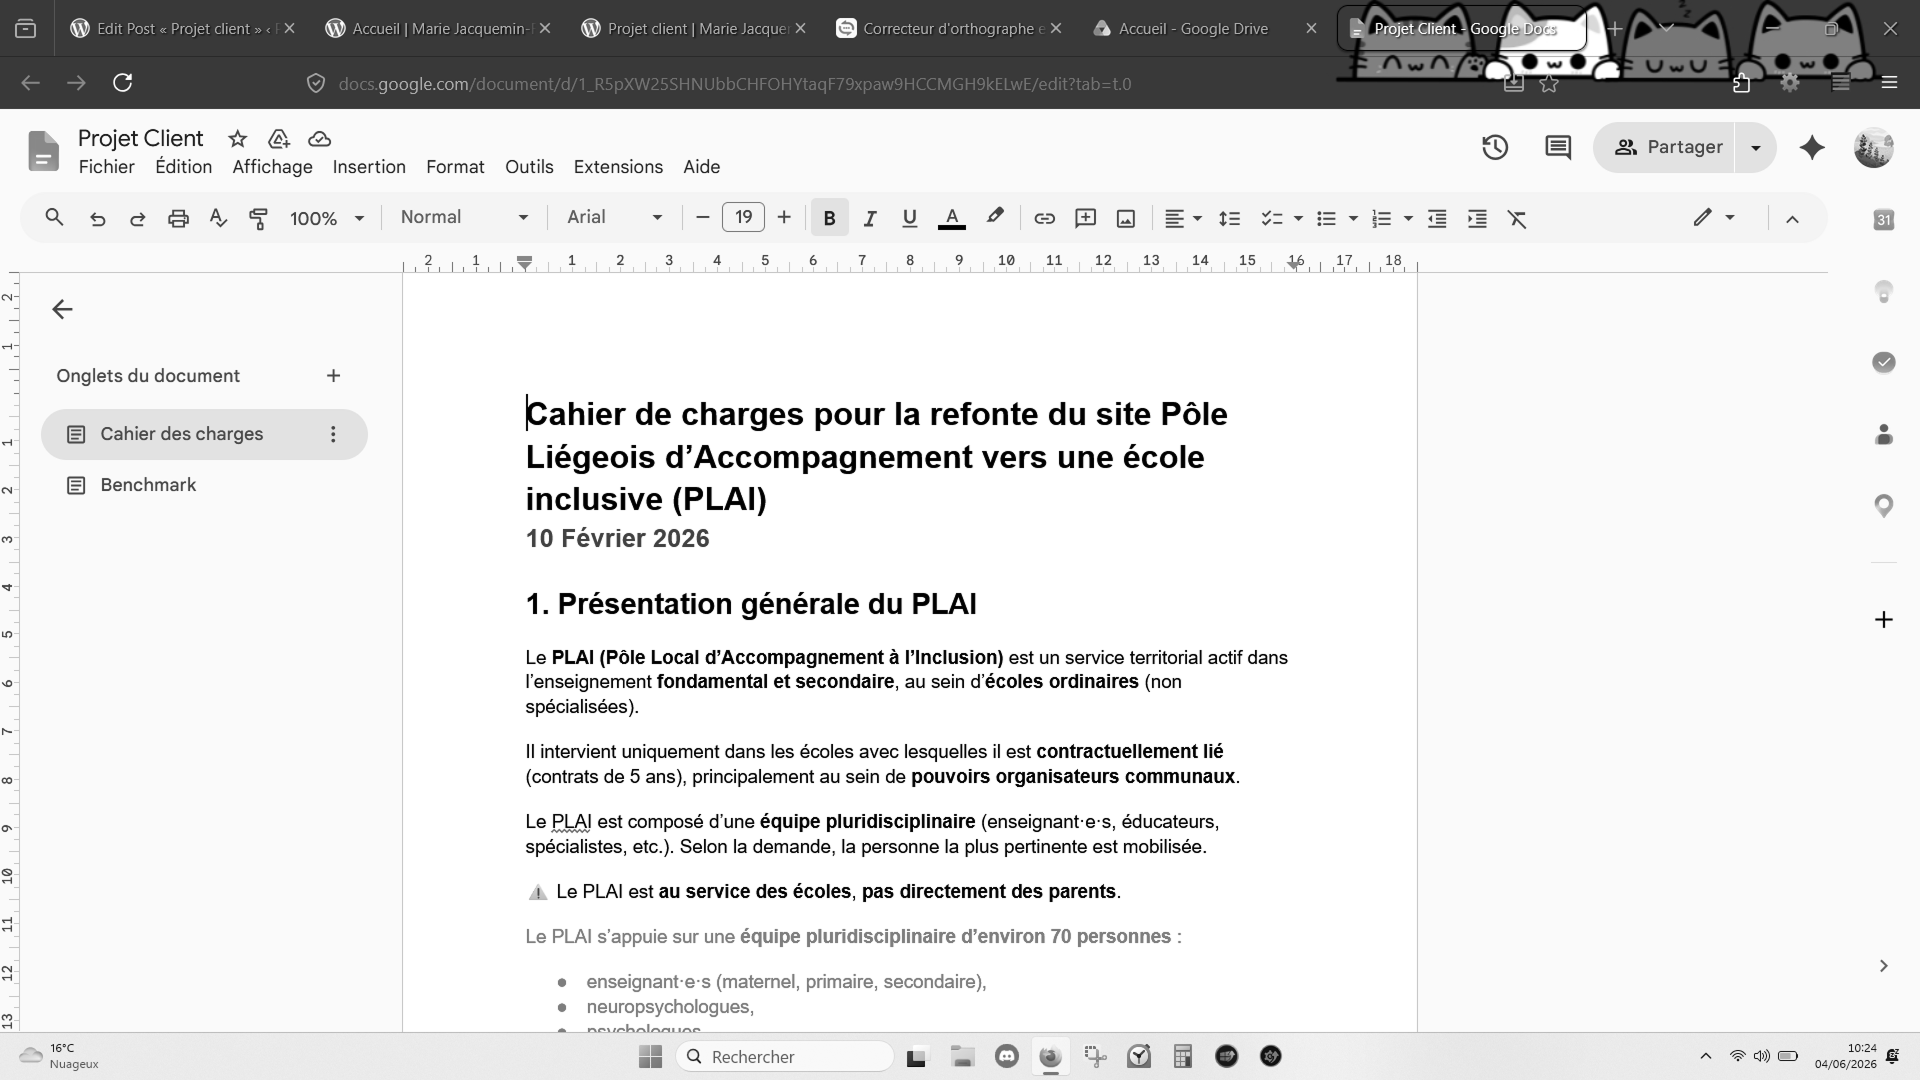Close the document tabs sidebar
The image size is (1920, 1080).
point(62,310)
